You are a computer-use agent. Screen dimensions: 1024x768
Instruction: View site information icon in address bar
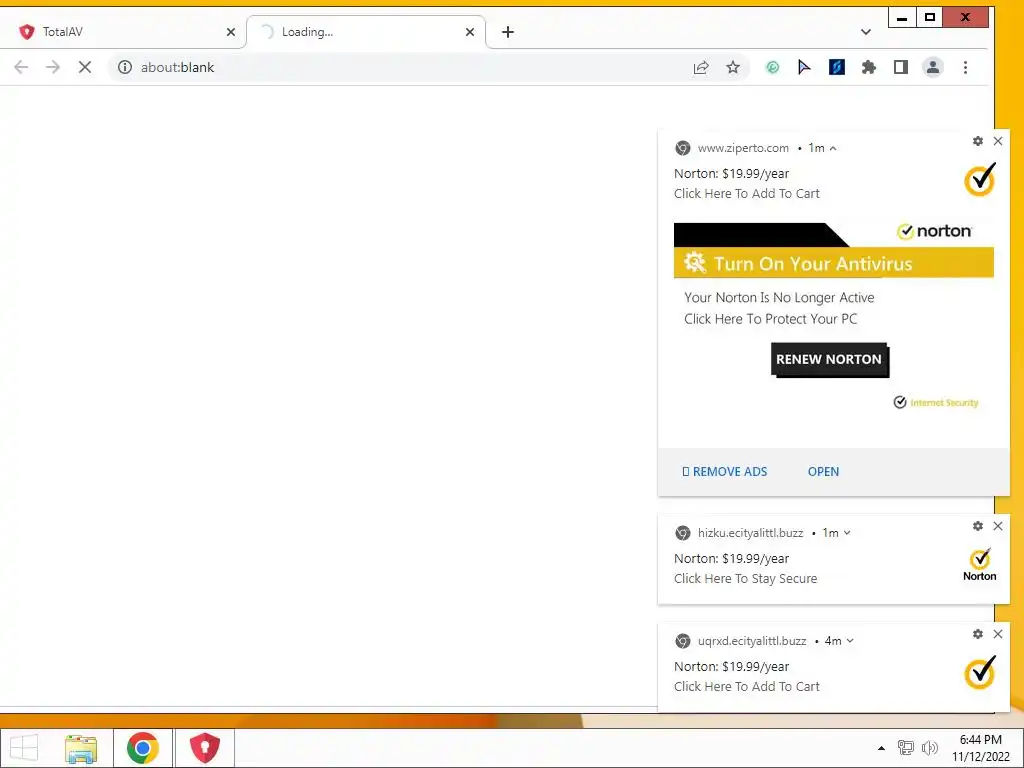(125, 67)
